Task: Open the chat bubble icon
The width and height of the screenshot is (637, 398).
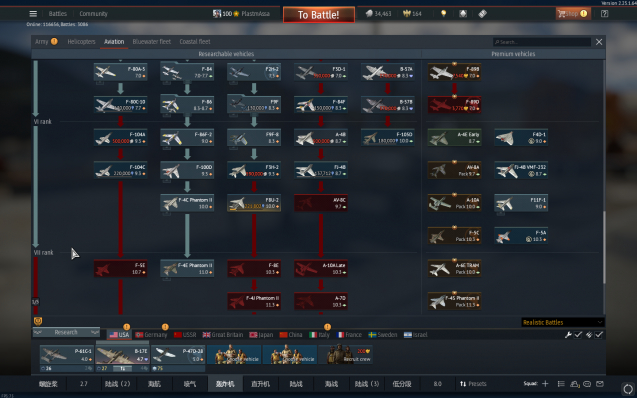Action: pyautogui.click(x=587, y=384)
